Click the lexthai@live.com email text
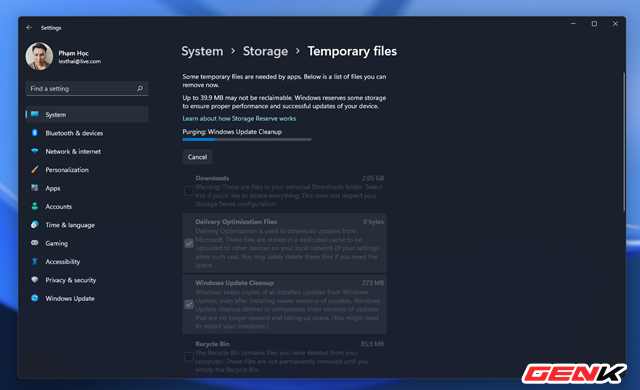 click(80, 61)
